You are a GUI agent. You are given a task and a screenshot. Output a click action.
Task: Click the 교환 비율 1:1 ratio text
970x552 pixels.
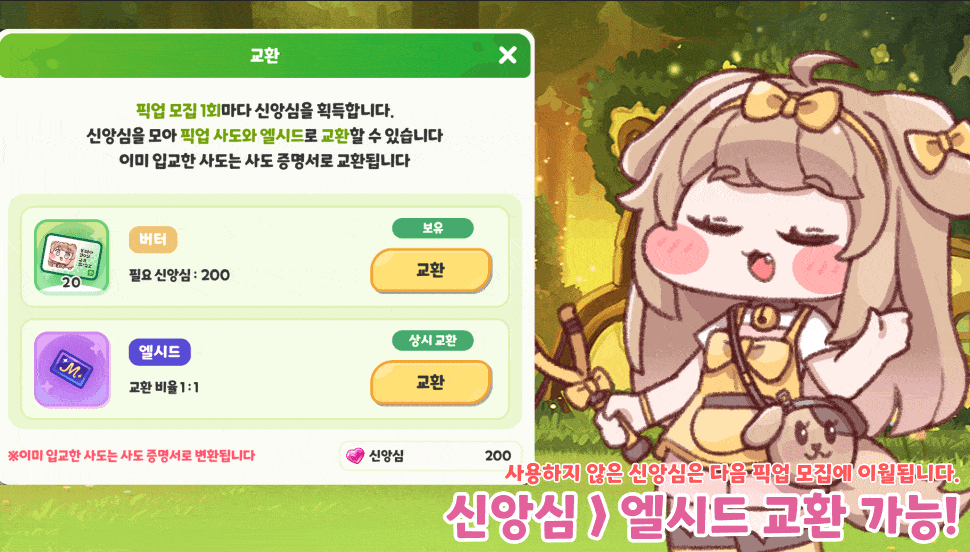point(164,387)
